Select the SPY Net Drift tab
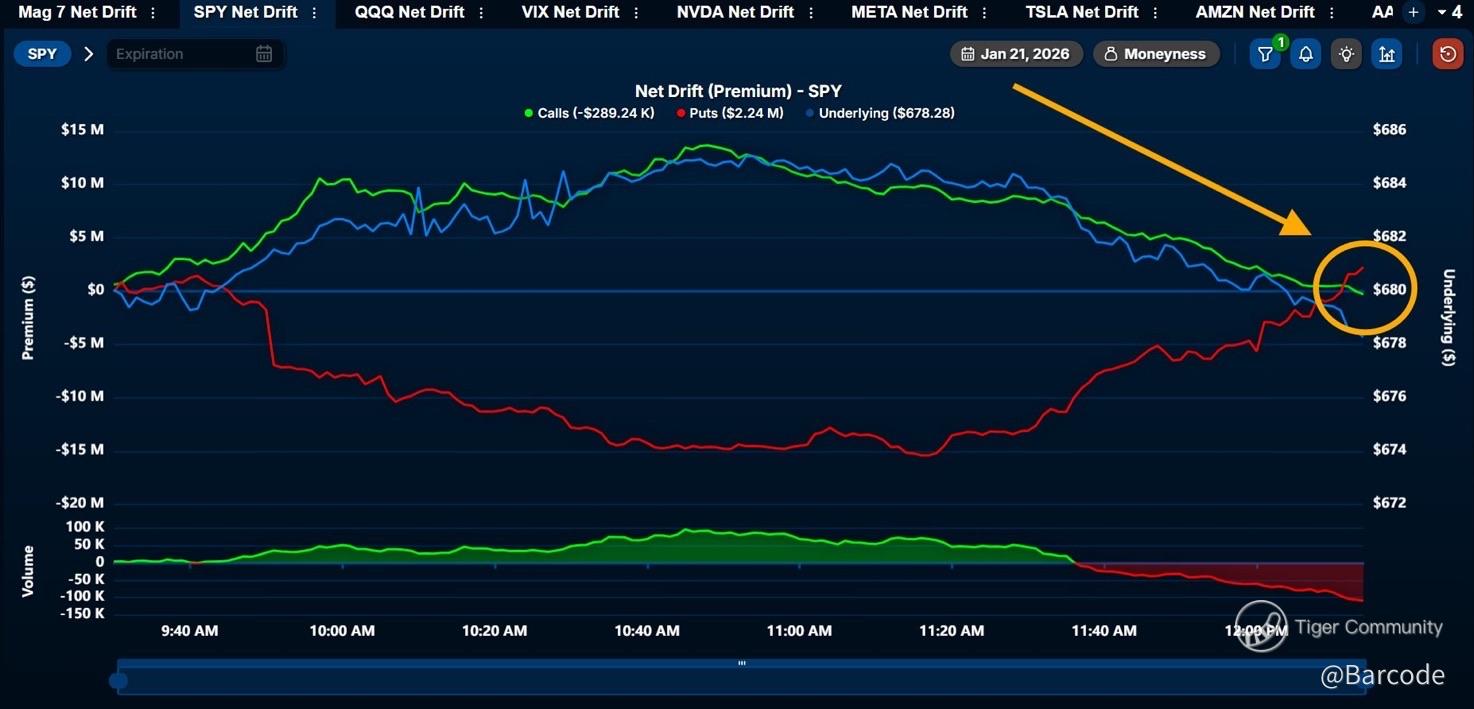This screenshot has height=709, width=1474. click(x=246, y=12)
